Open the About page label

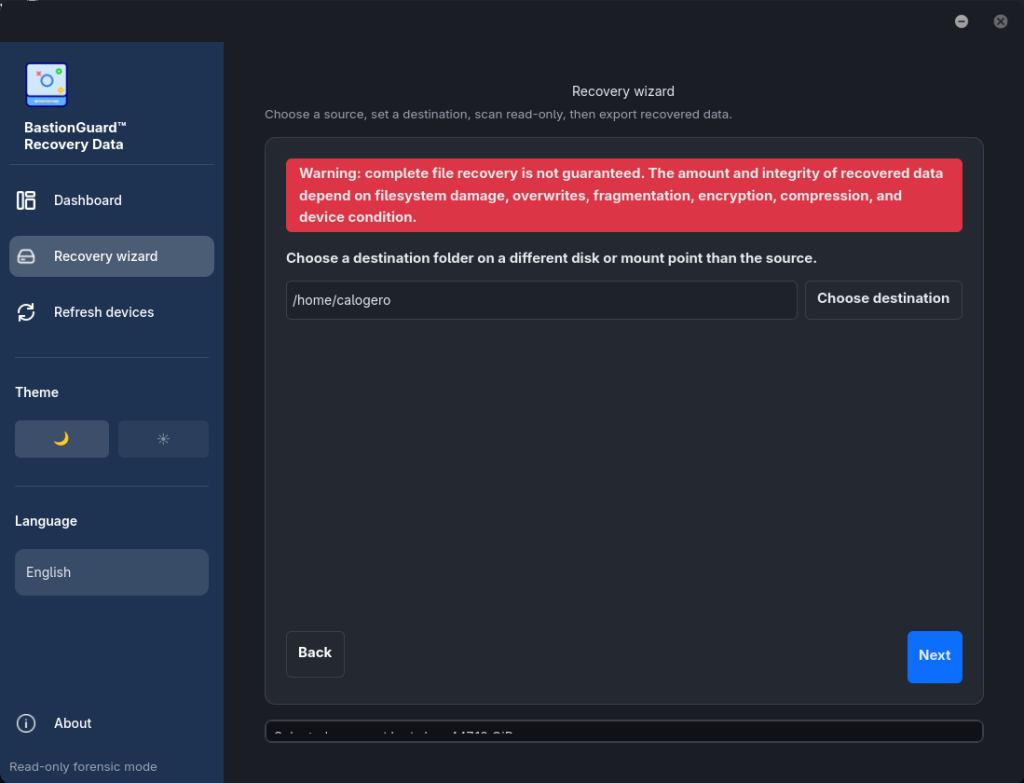[x=72, y=723]
